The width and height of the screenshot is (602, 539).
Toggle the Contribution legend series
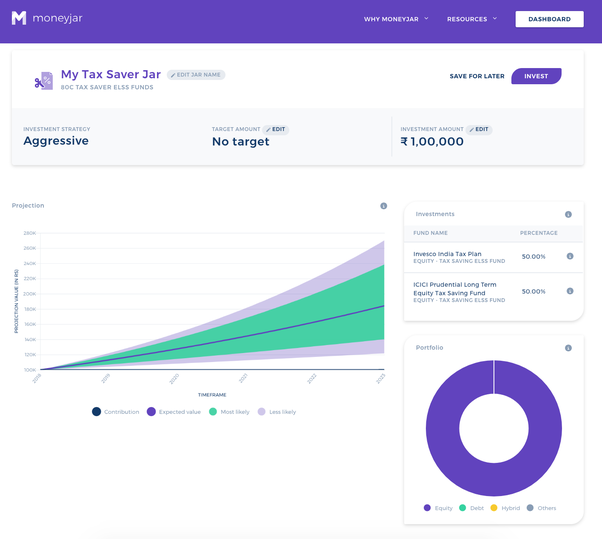click(x=116, y=411)
